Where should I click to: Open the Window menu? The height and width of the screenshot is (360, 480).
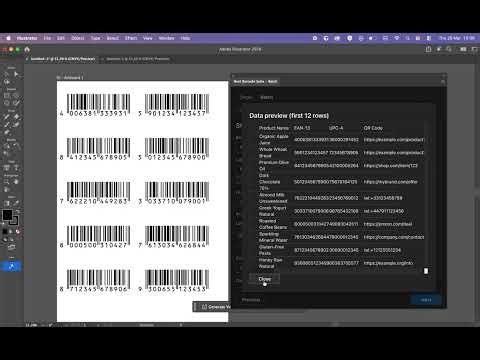[x=166, y=38]
